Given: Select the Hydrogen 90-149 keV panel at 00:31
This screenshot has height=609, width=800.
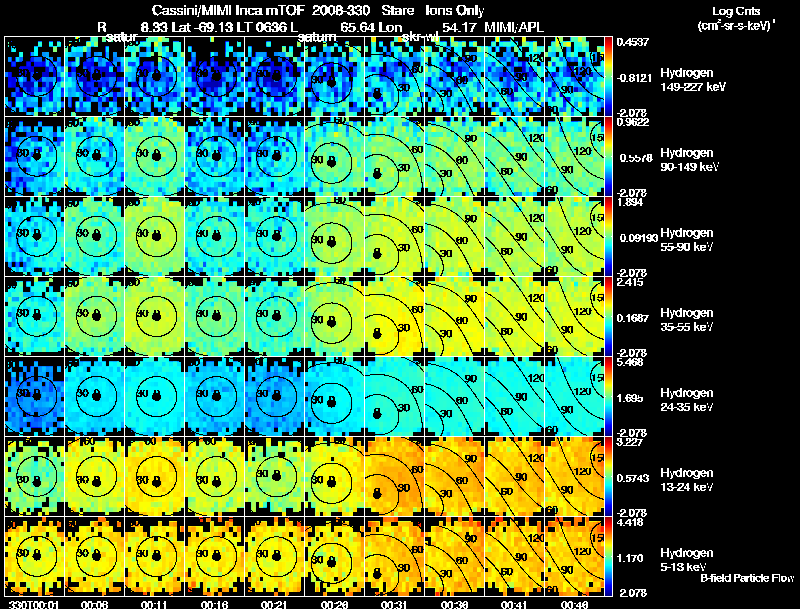Looking at the screenshot, I should coord(395,157).
